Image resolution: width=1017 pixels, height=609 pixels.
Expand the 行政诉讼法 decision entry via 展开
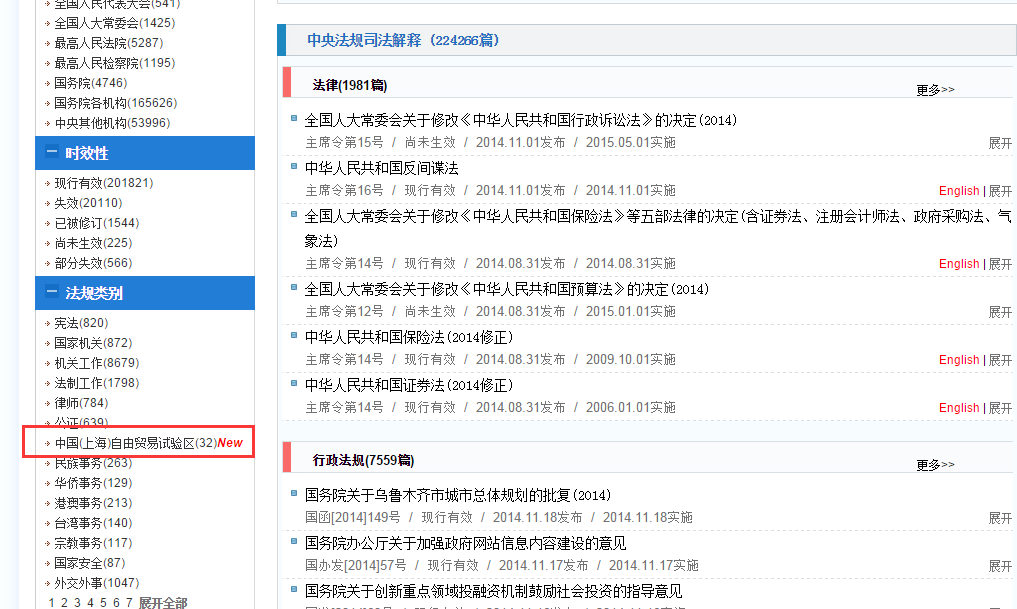1000,143
